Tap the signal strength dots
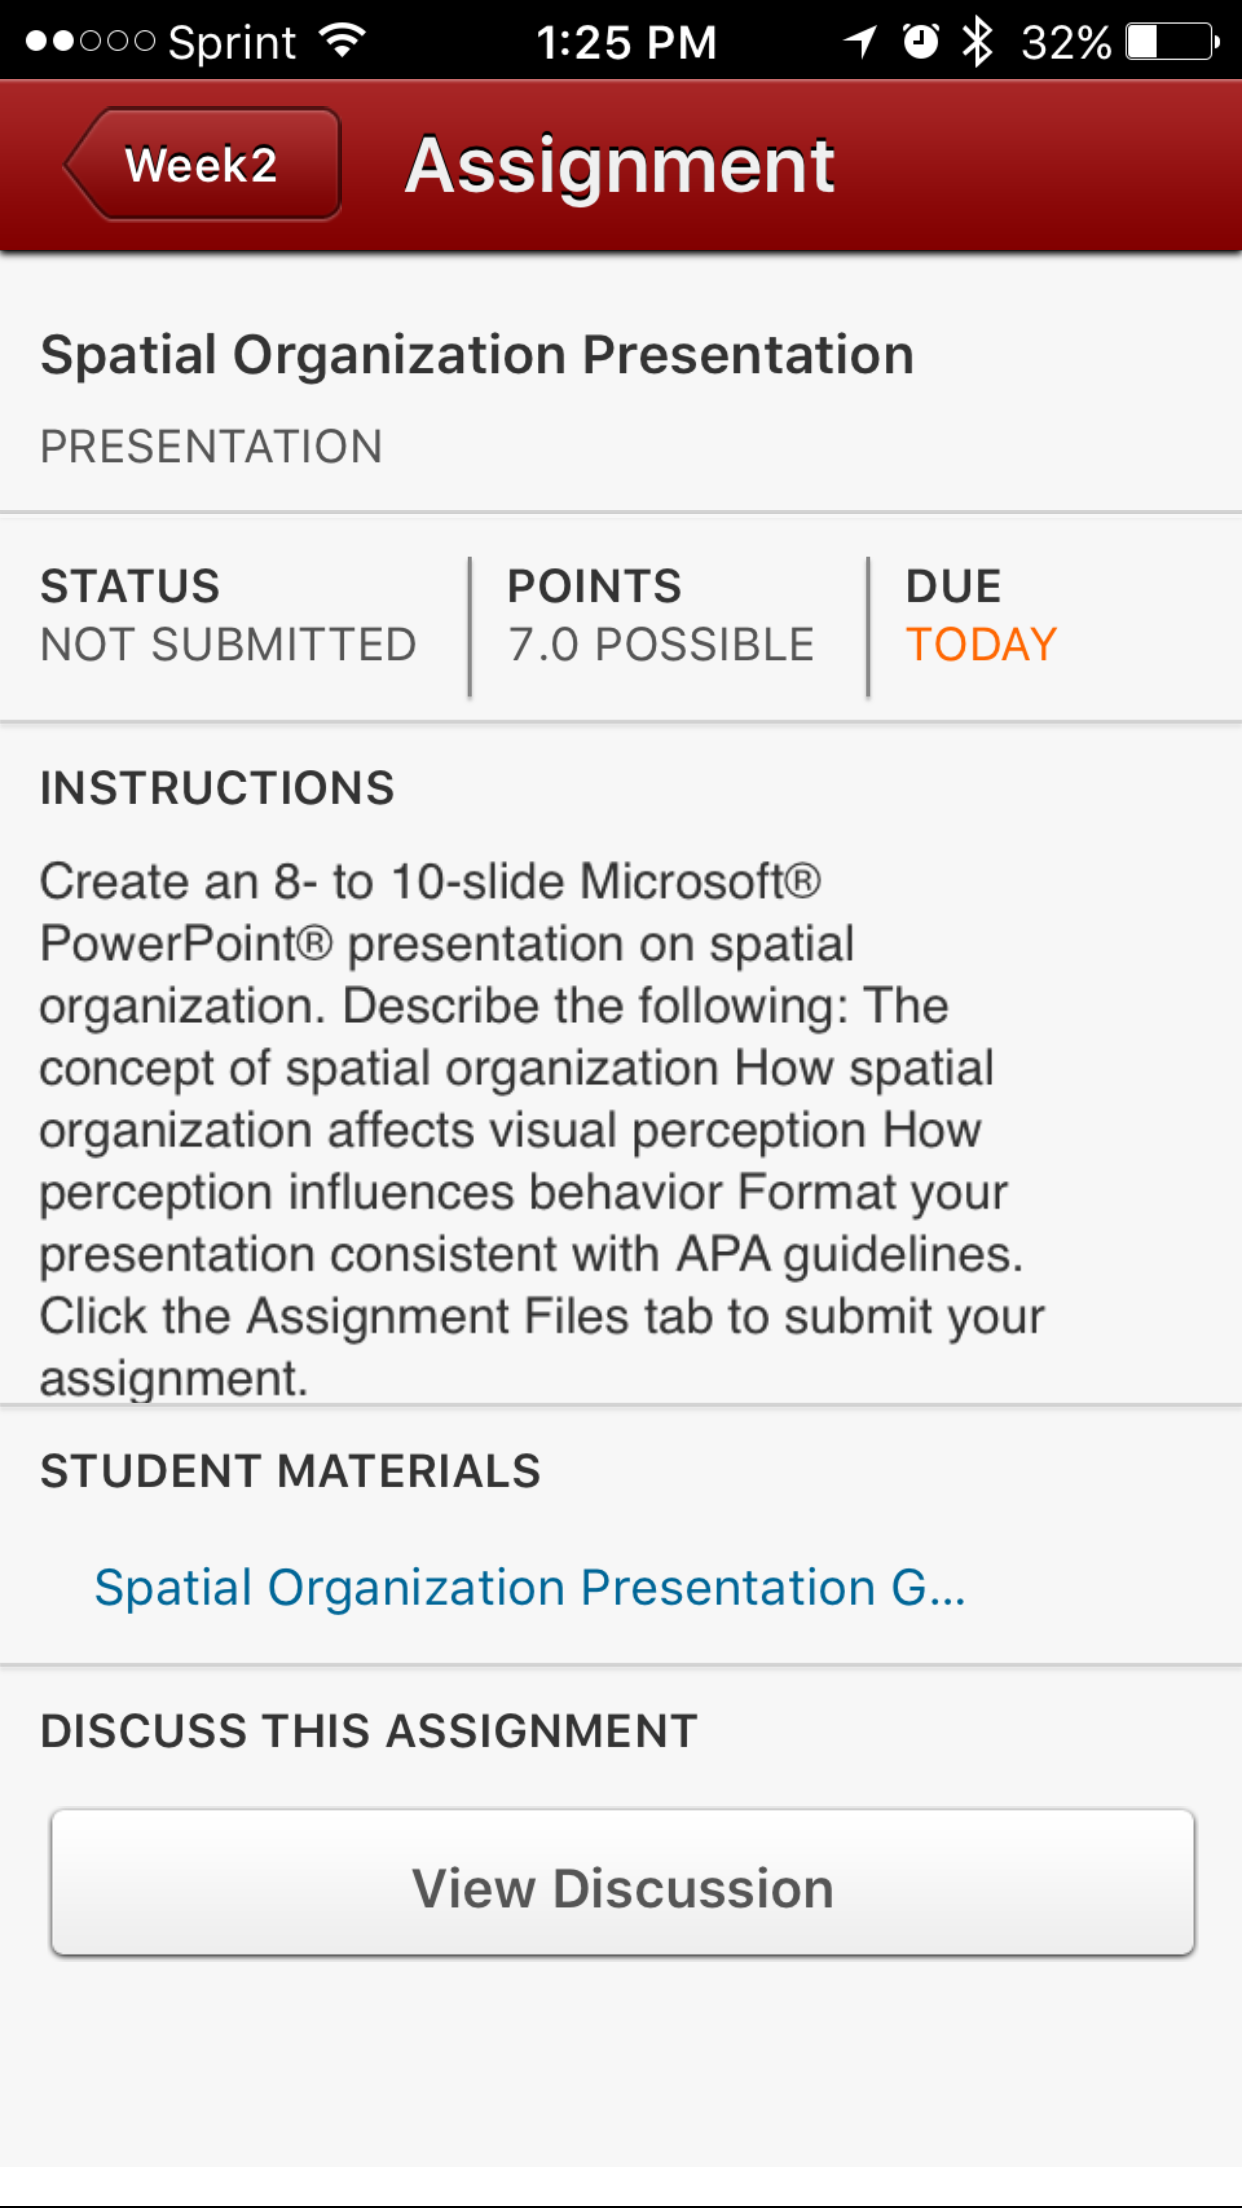Image resolution: width=1242 pixels, height=2208 pixels. (90, 42)
